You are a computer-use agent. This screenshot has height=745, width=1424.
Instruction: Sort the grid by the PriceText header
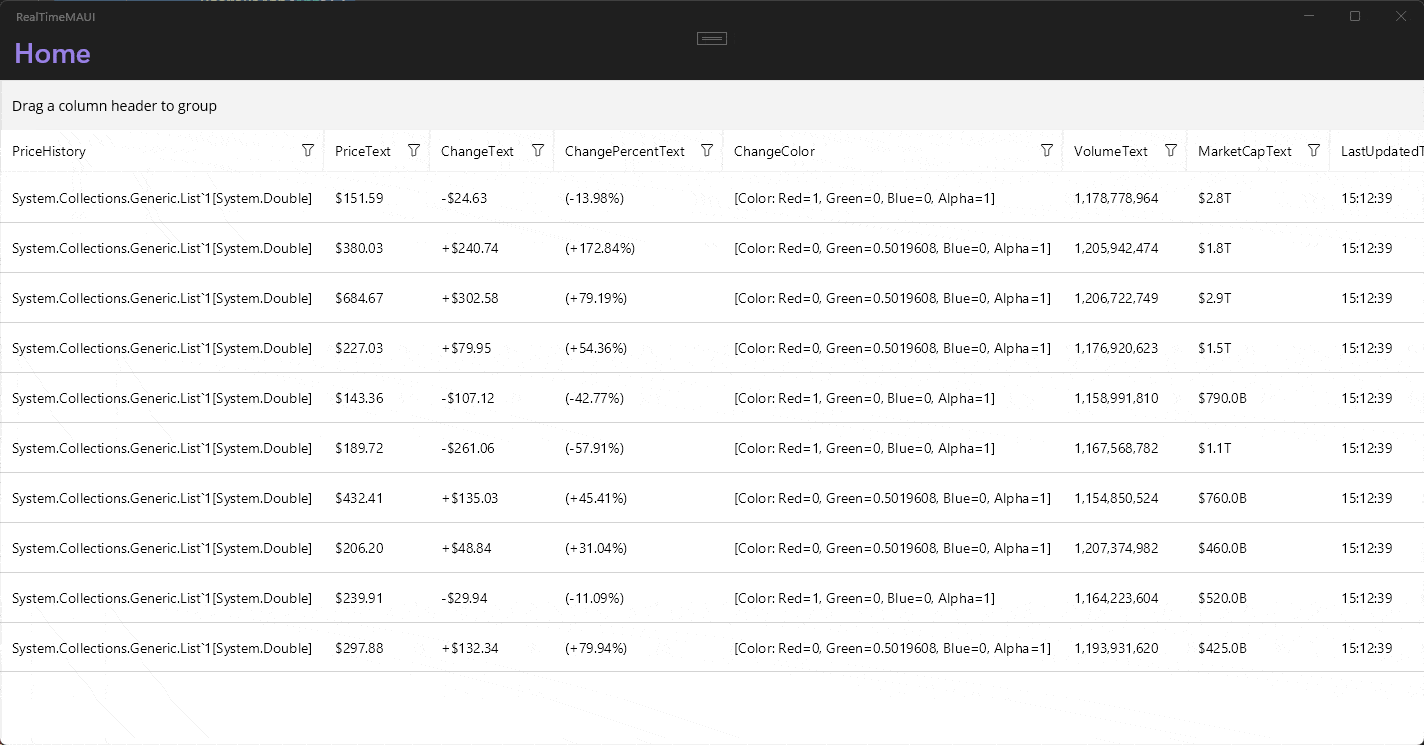[x=362, y=150]
